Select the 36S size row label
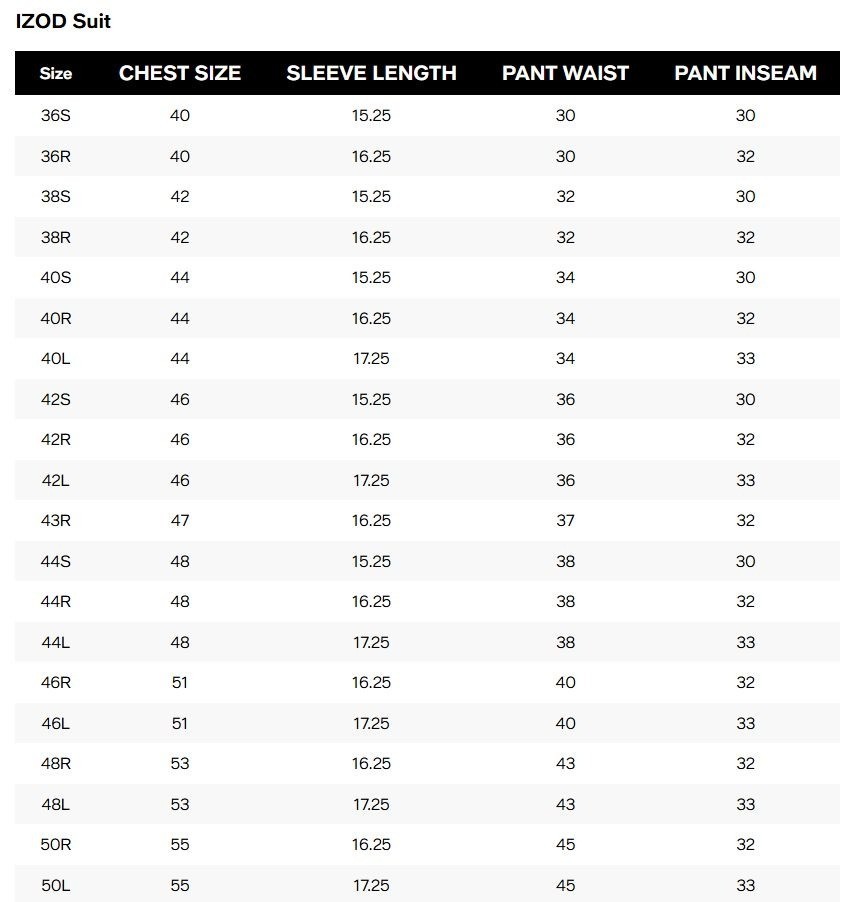The width and height of the screenshot is (845, 902). (x=56, y=116)
